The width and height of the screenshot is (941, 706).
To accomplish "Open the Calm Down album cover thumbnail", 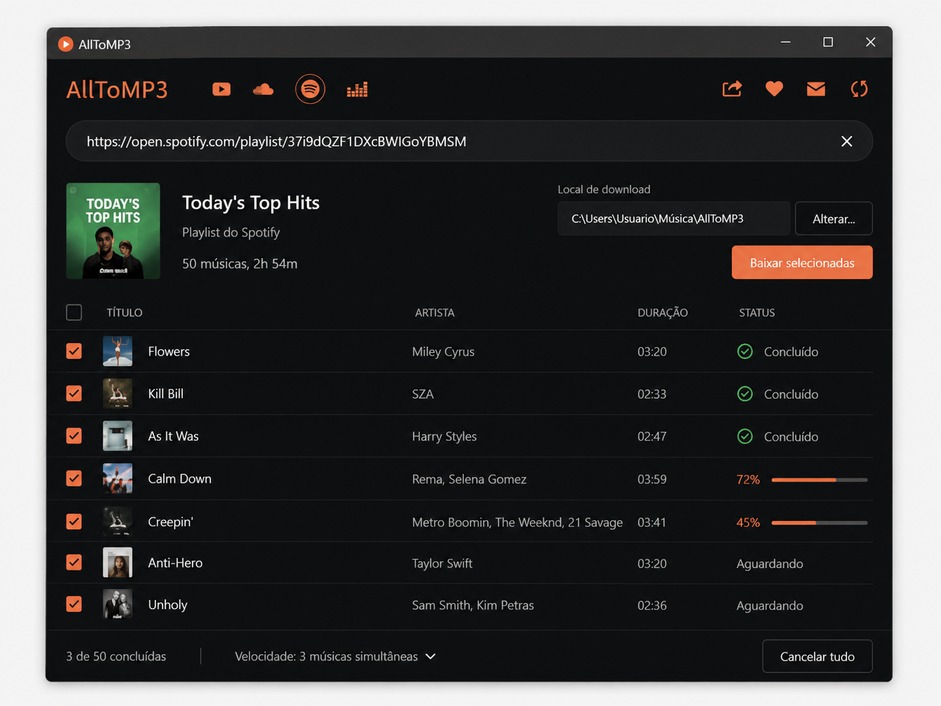I will (x=118, y=478).
